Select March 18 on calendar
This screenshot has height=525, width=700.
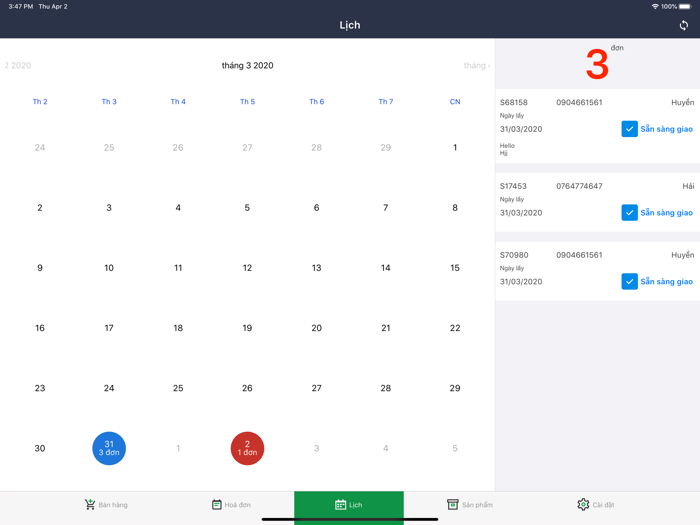[178, 328]
